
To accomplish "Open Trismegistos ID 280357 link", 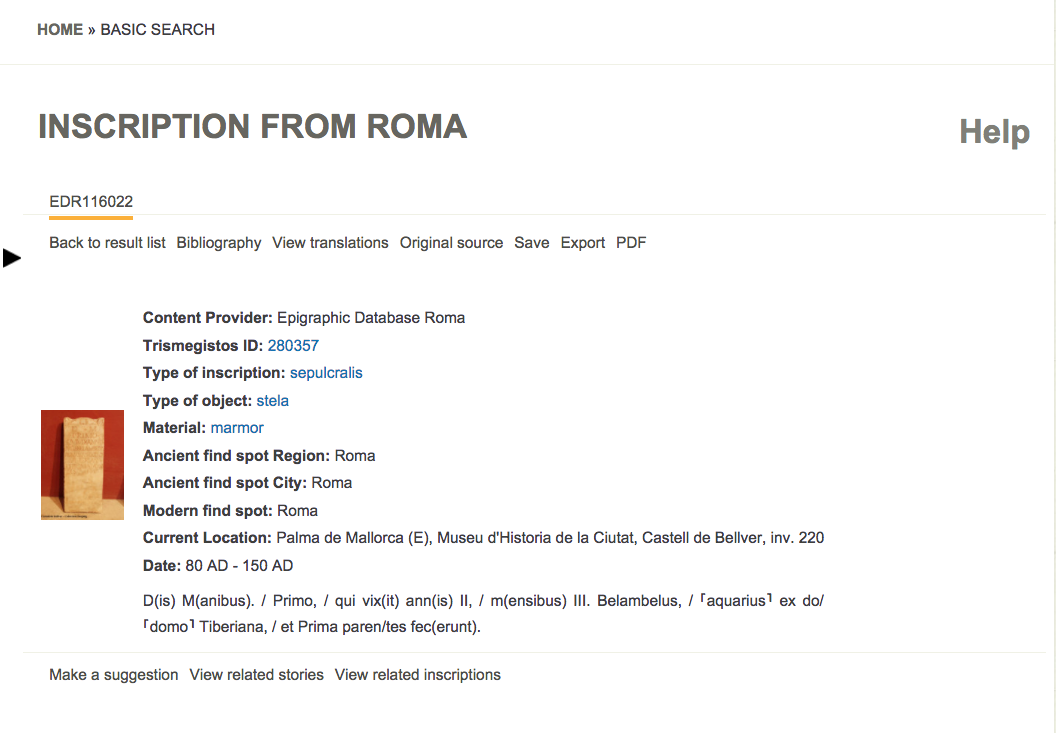I will tap(293, 345).
